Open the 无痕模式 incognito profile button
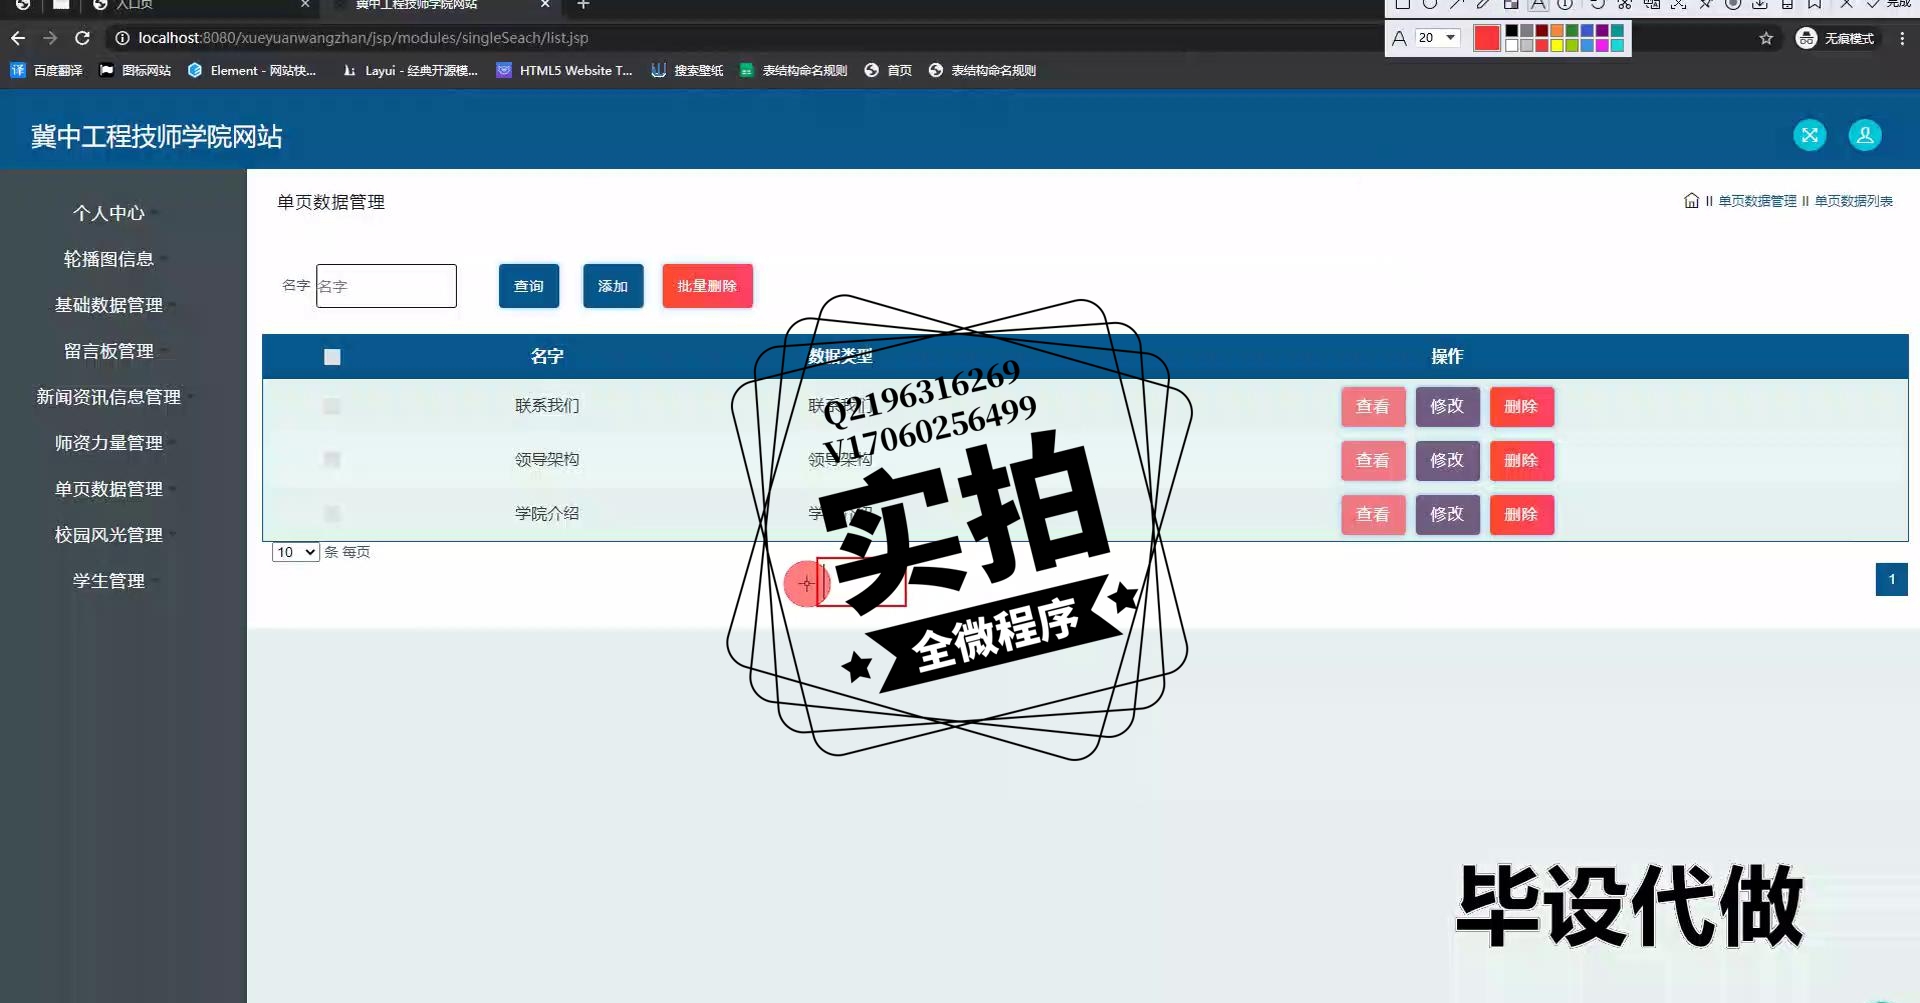 pyautogui.click(x=1836, y=38)
